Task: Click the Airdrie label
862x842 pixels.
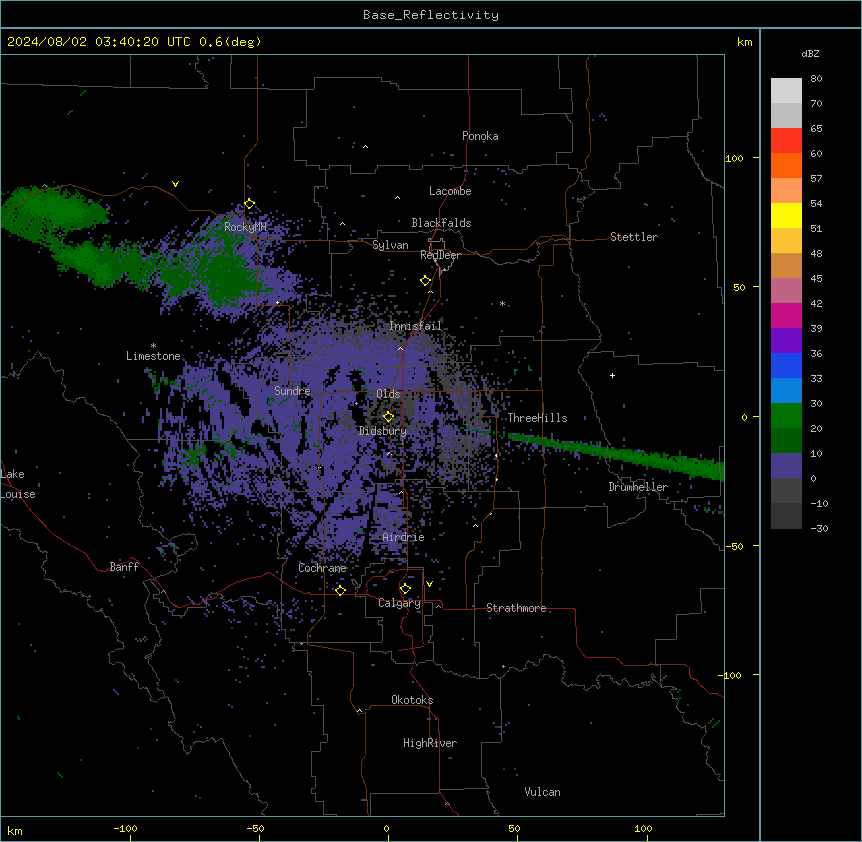Action: [404, 537]
